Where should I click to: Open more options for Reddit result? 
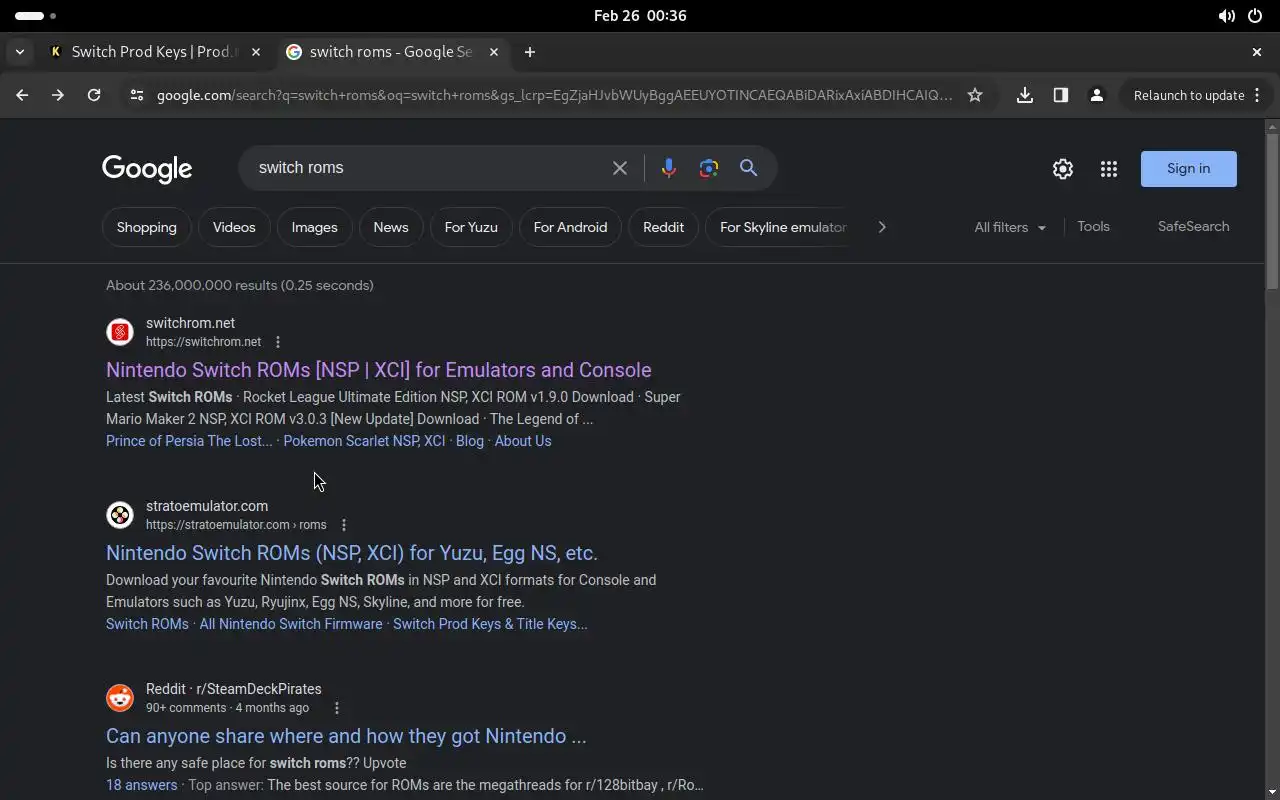pos(337,708)
